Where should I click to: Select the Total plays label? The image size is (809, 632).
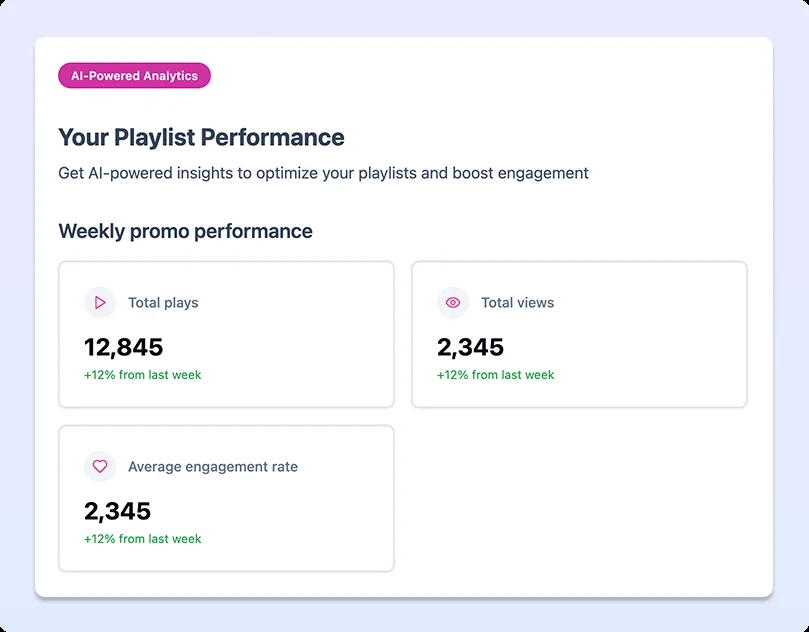point(163,302)
